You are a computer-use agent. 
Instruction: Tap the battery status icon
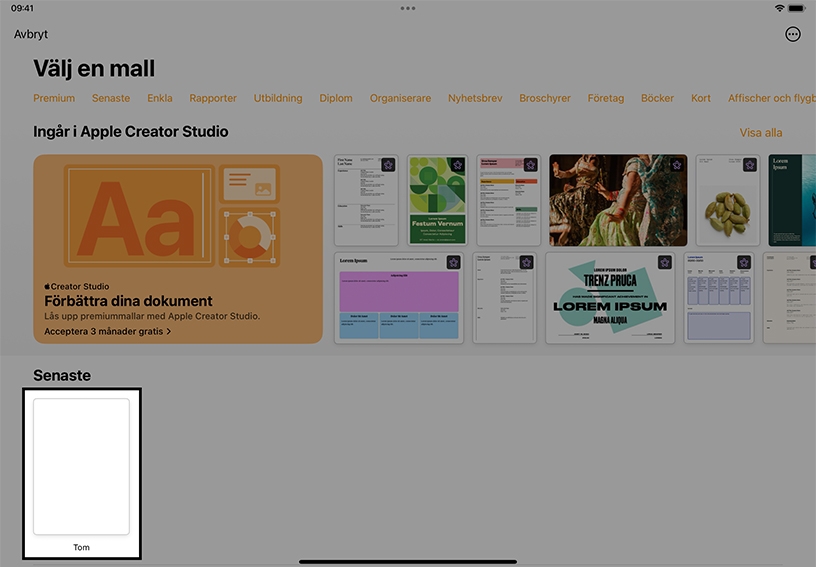(x=797, y=8)
